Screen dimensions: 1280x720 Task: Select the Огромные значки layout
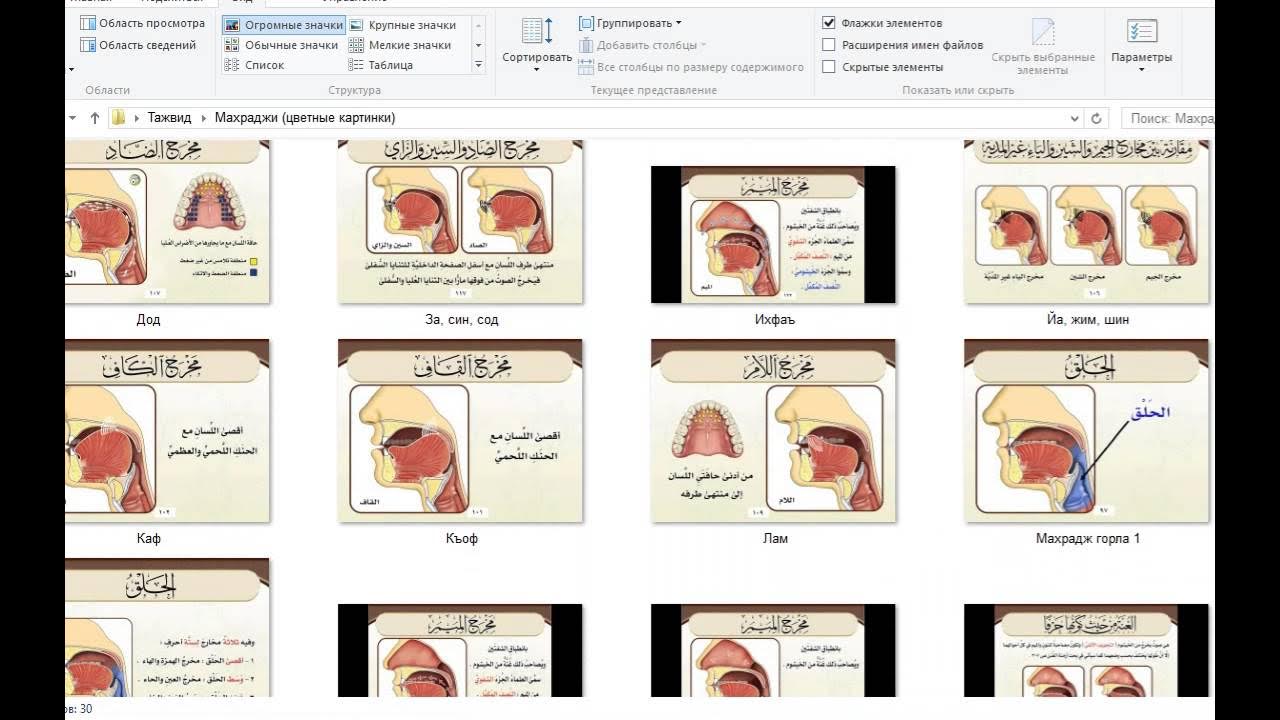tap(284, 25)
